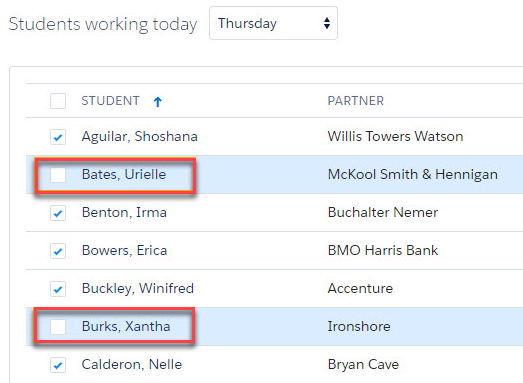The height and width of the screenshot is (383, 523).
Task: Click the Ironshore partner entry
Action: (359, 326)
